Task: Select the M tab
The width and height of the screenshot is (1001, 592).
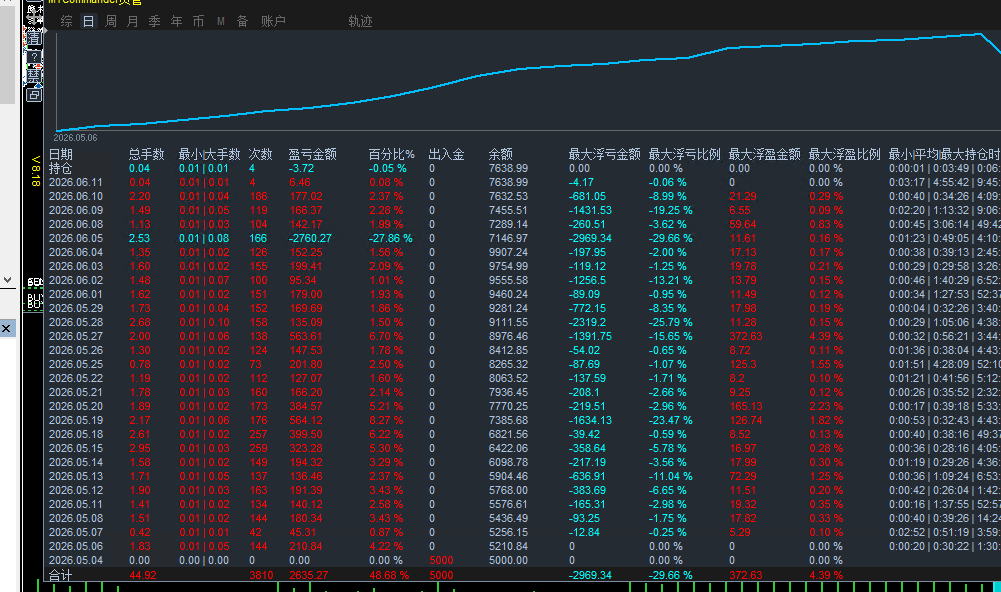Action: (x=220, y=21)
